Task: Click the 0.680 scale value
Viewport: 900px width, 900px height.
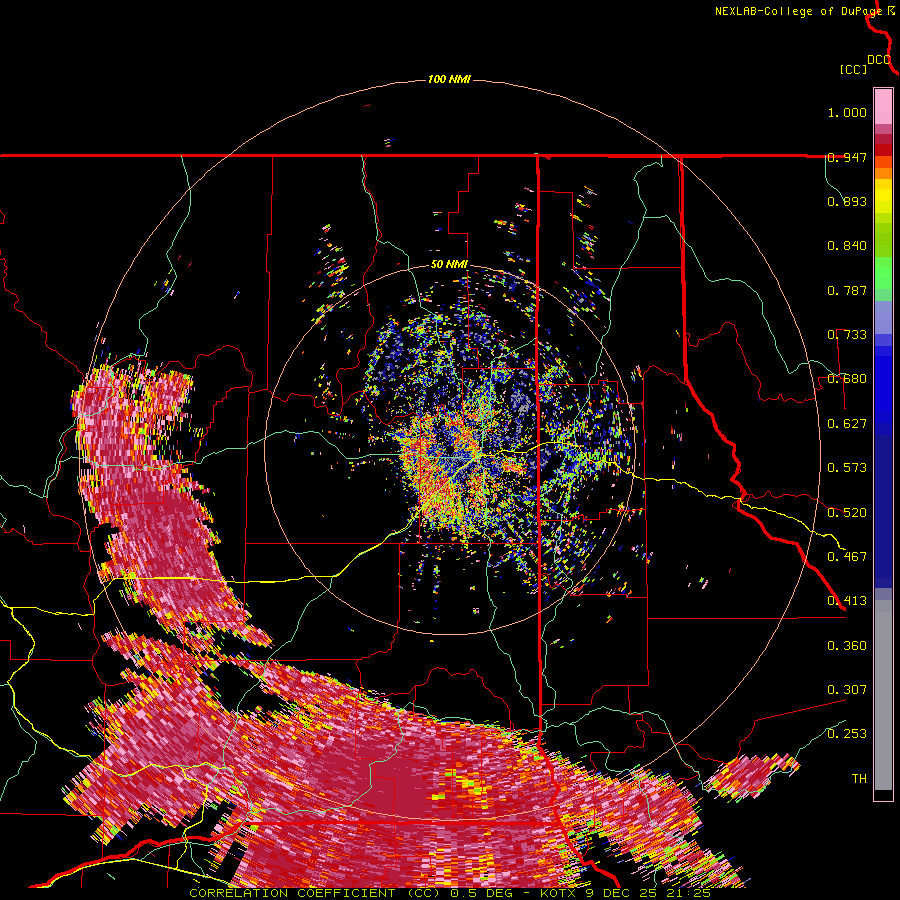Action: pyautogui.click(x=847, y=379)
